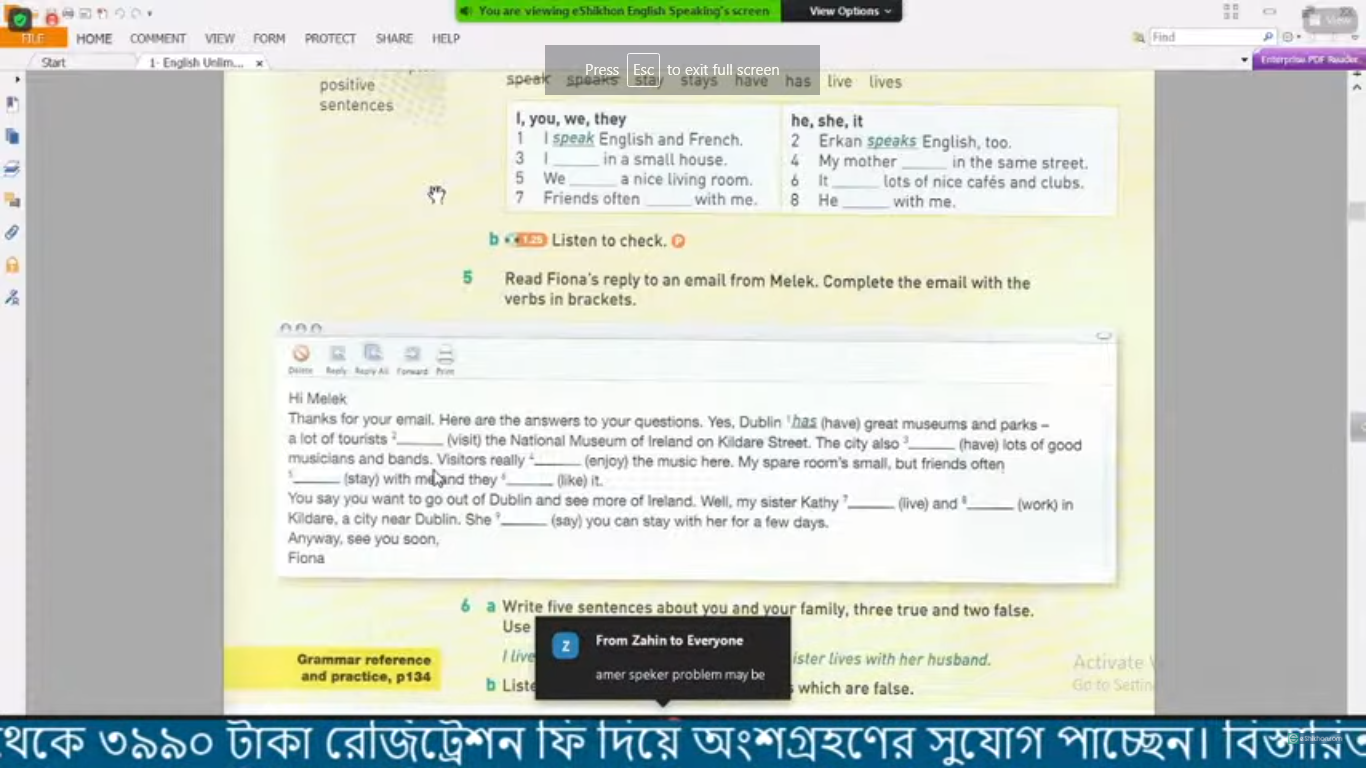Click the Print icon in quick access toolbar

click(x=68, y=13)
